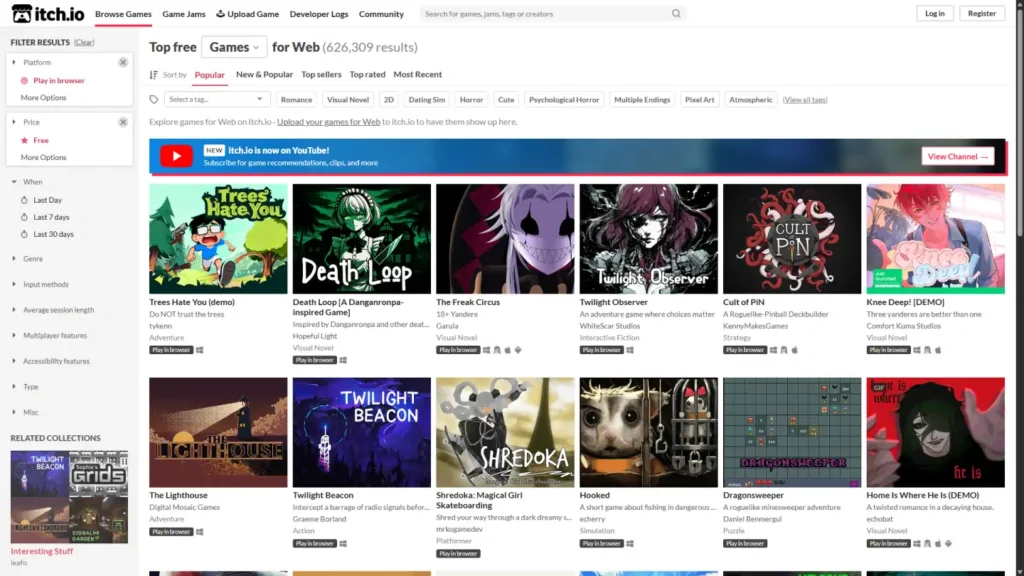Open the Cult of PiN game thumbnail
1024x576 pixels.
[792, 238]
